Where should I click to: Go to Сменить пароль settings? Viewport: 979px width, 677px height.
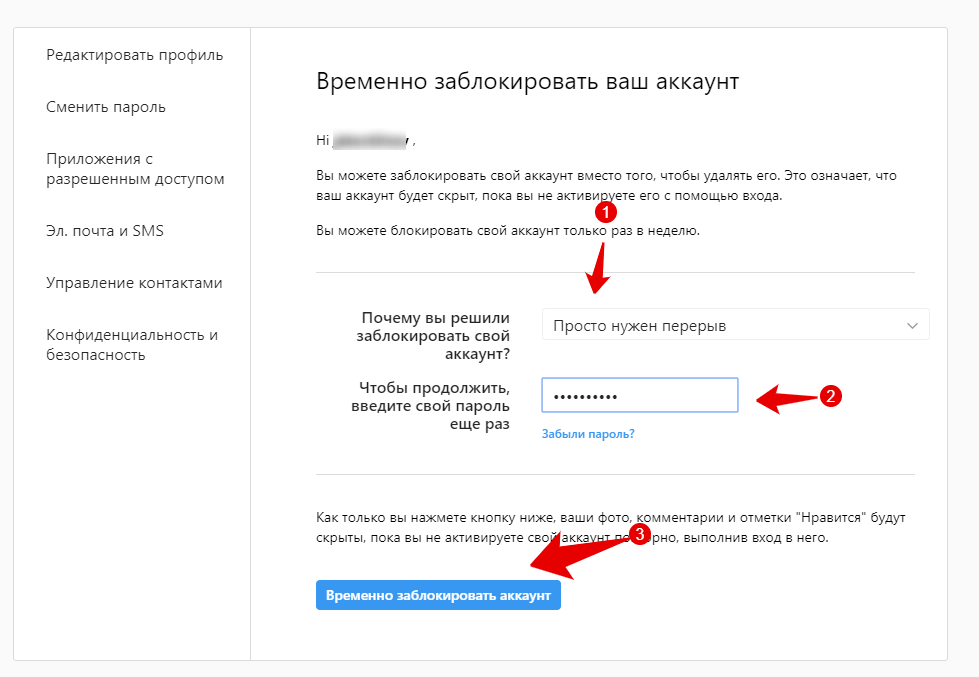pyautogui.click(x=106, y=107)
